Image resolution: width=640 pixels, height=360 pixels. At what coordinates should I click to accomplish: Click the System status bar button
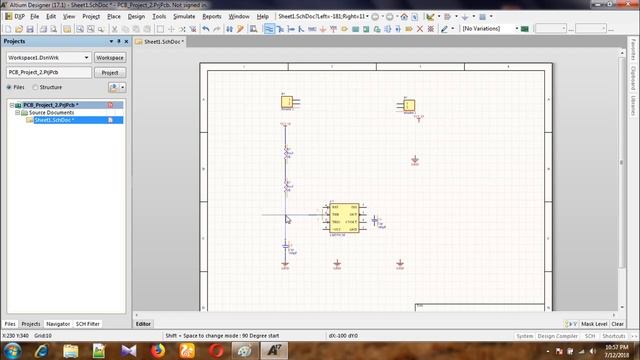(524, 336)
